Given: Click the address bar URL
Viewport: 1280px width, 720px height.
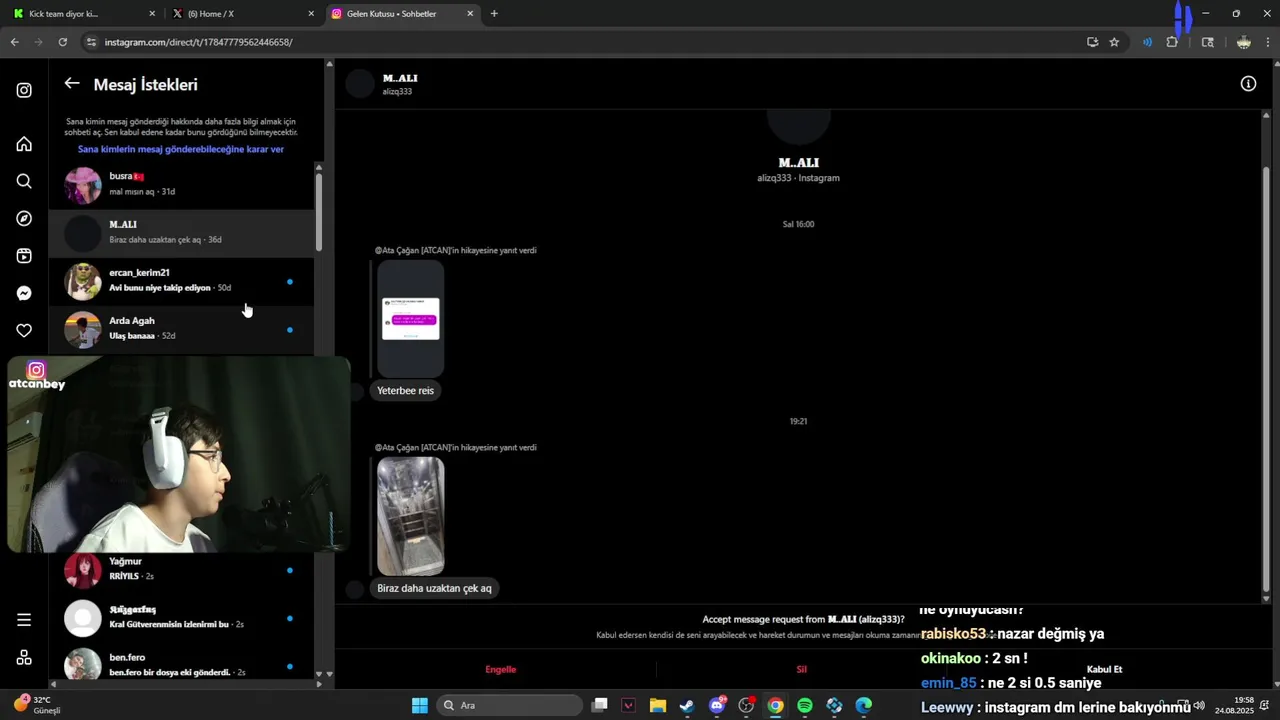Looking at the screenshot, I should (198, 42).
